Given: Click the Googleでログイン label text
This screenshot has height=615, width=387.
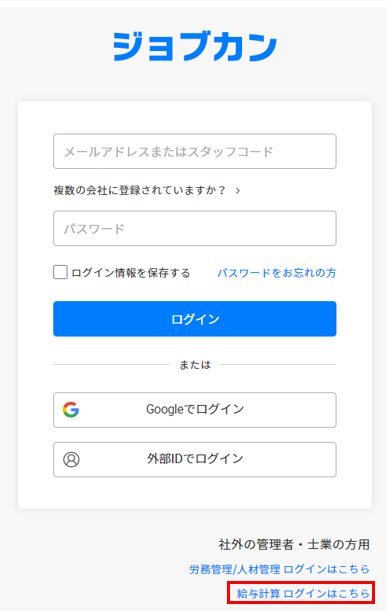Looking at the screenshot, I should tap(195, 409).
